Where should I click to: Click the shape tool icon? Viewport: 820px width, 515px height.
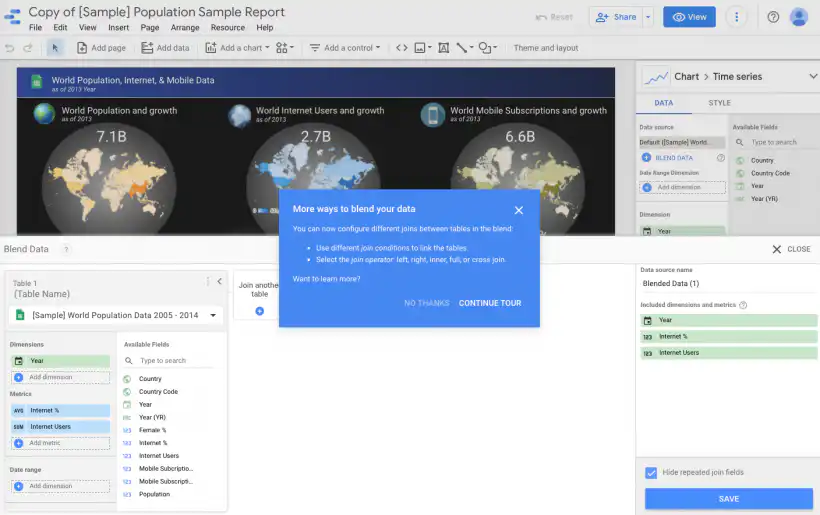click(x=487, y=48)
